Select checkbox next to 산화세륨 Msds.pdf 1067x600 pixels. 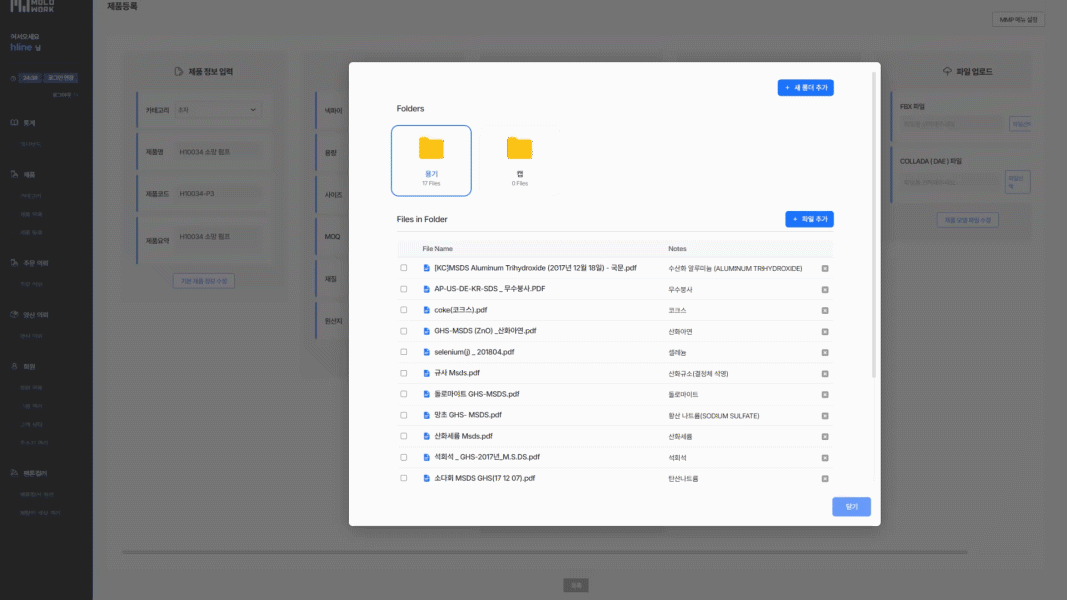(404, 436)
